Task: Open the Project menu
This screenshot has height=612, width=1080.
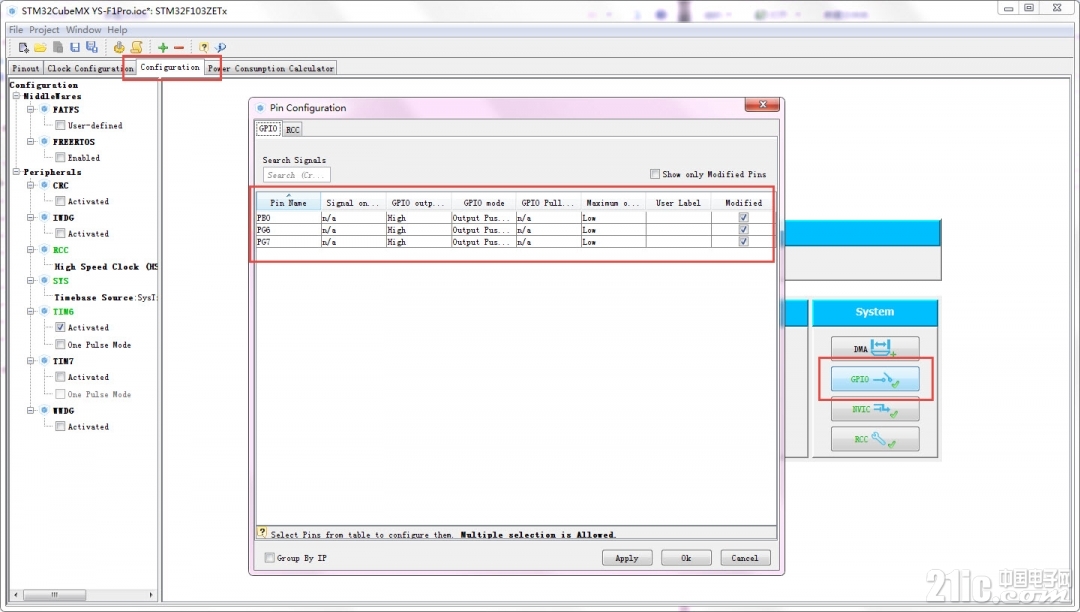Action: [44, 30]
